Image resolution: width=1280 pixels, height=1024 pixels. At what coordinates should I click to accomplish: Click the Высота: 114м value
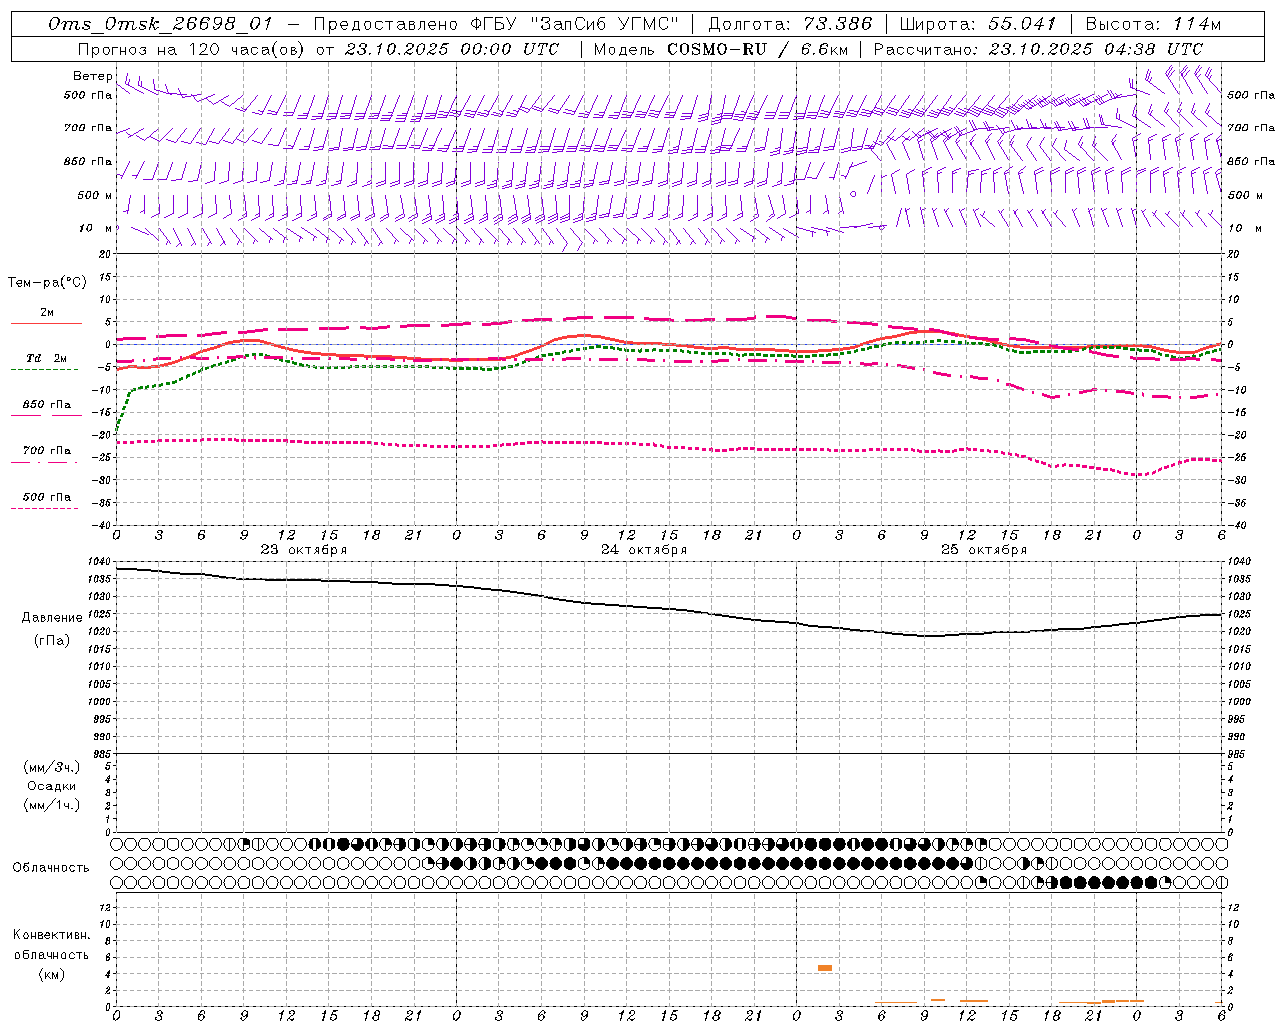coord(1153,24)
